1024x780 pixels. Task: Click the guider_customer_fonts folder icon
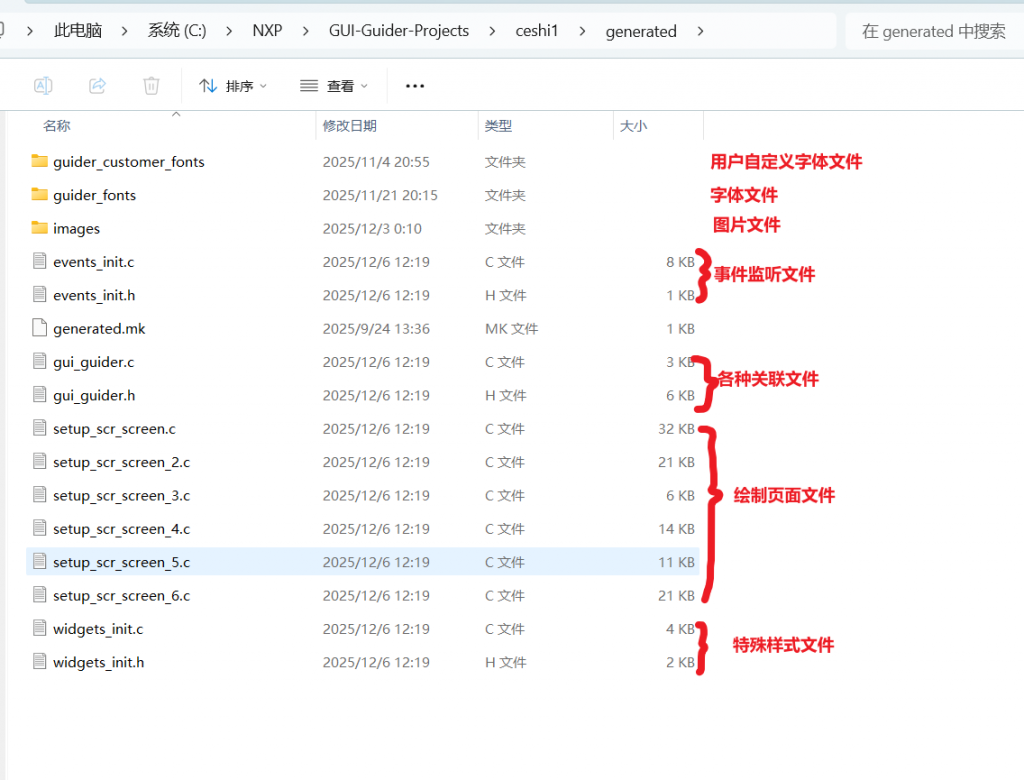click(40, 162)
